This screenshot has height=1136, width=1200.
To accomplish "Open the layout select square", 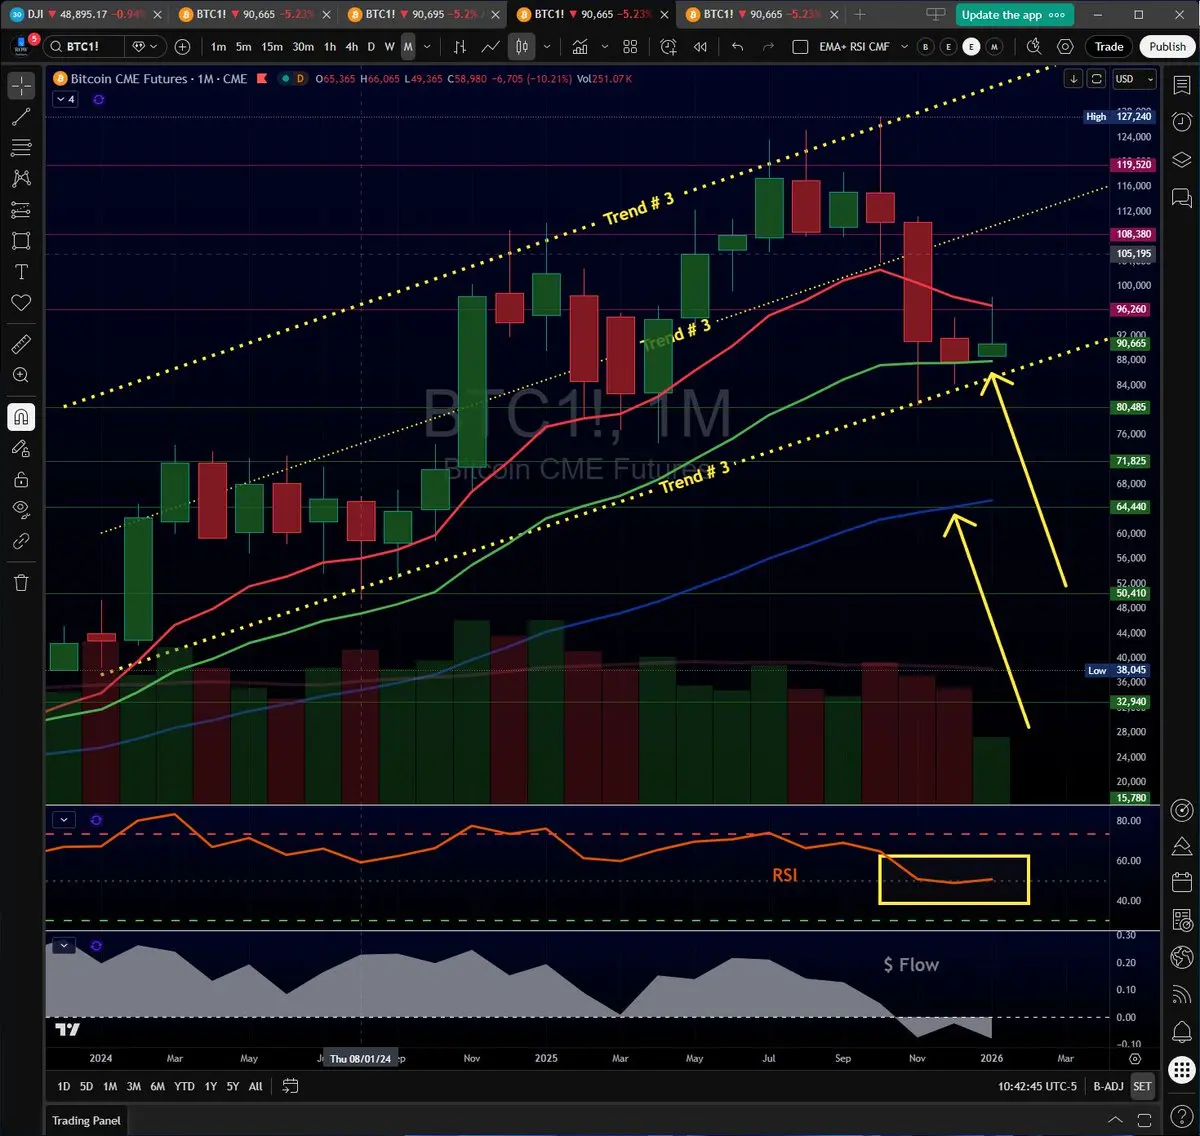I will point(800,47).
